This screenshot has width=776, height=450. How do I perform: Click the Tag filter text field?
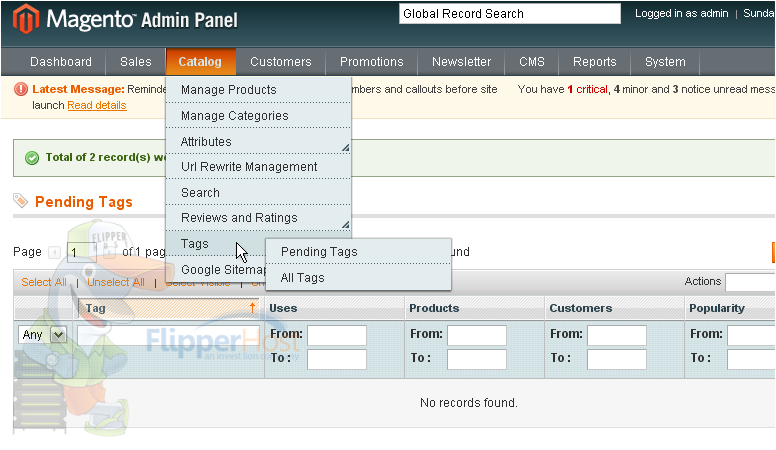[x=168, y=335]
